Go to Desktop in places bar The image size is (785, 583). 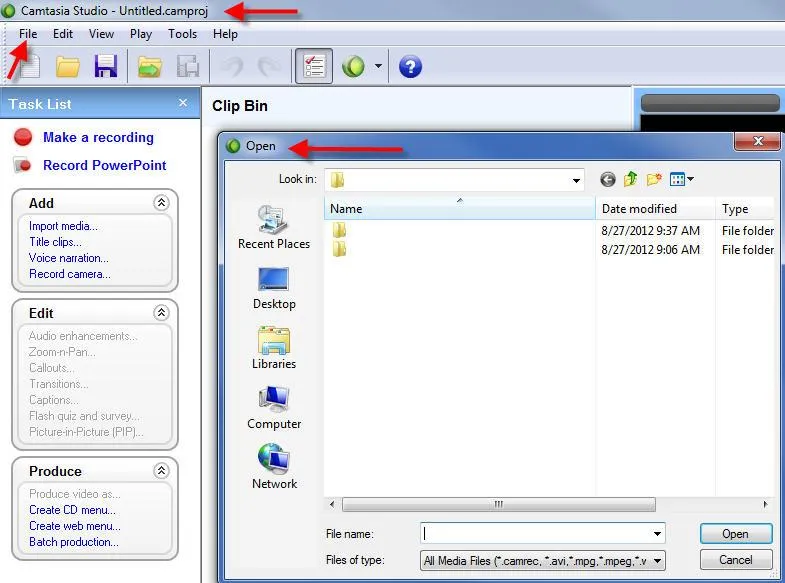pos(274,288)
